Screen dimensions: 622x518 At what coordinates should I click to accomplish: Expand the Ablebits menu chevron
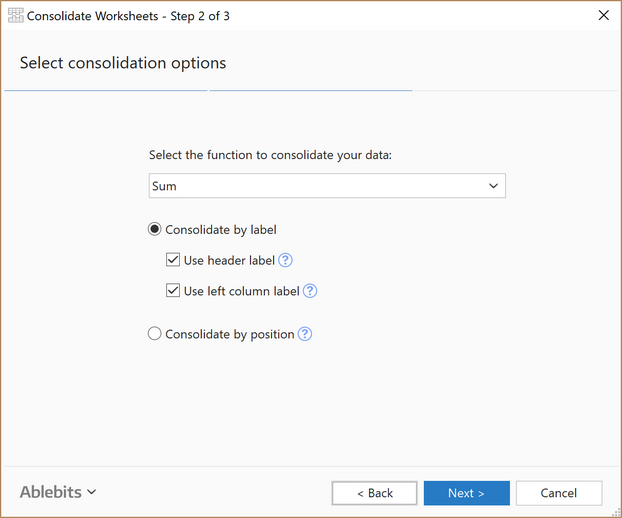pyautogui.click(x=92, y=492)
